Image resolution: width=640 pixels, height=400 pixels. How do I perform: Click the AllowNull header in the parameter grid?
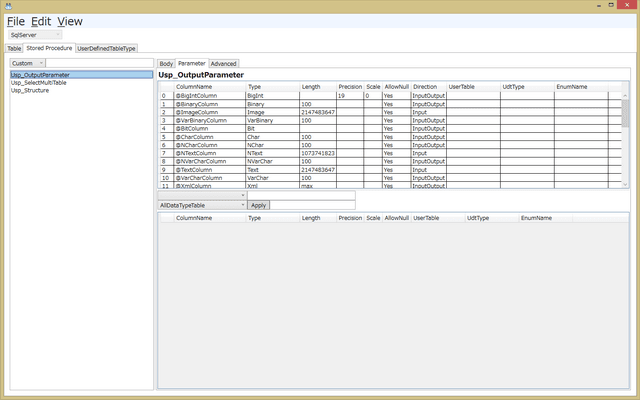(396, 87)
